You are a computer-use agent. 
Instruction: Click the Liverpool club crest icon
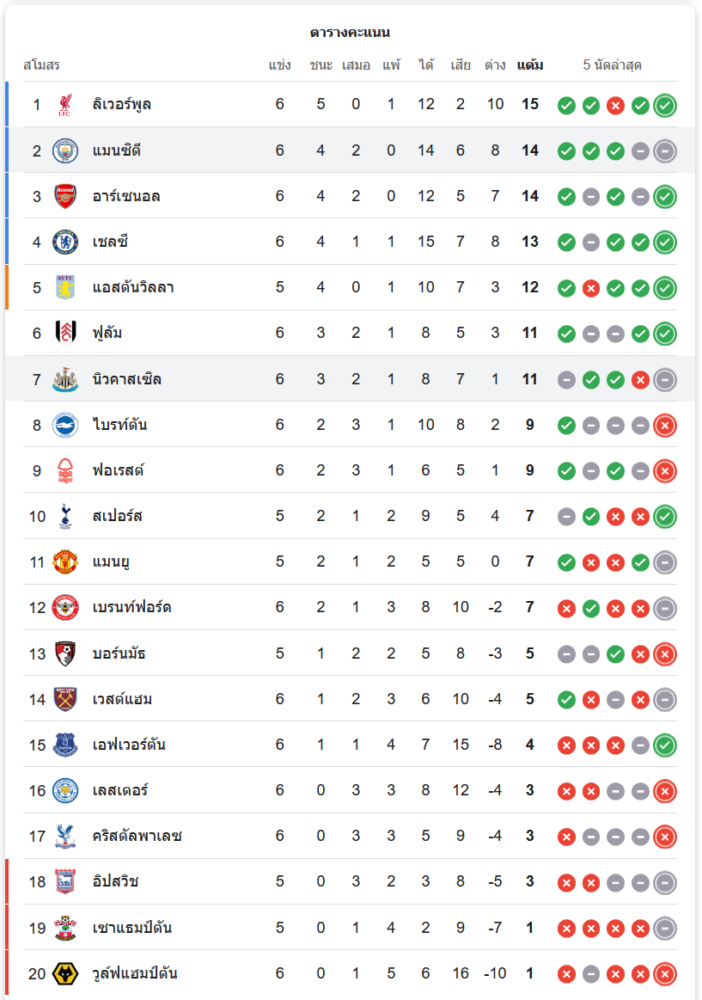[65, 105]
